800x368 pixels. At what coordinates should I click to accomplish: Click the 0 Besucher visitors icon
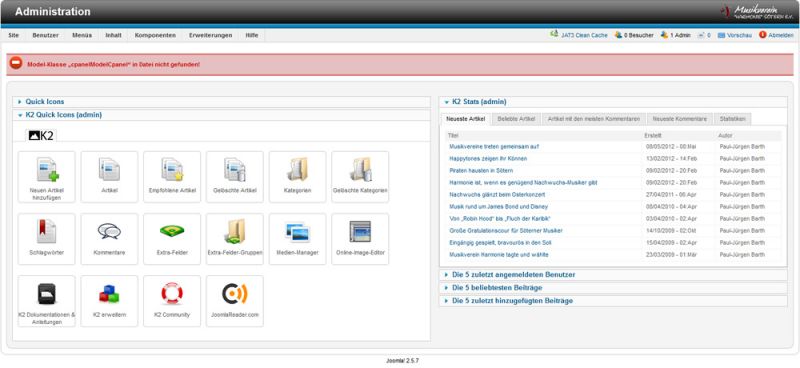pyautogui.click(x=618, y=35)
